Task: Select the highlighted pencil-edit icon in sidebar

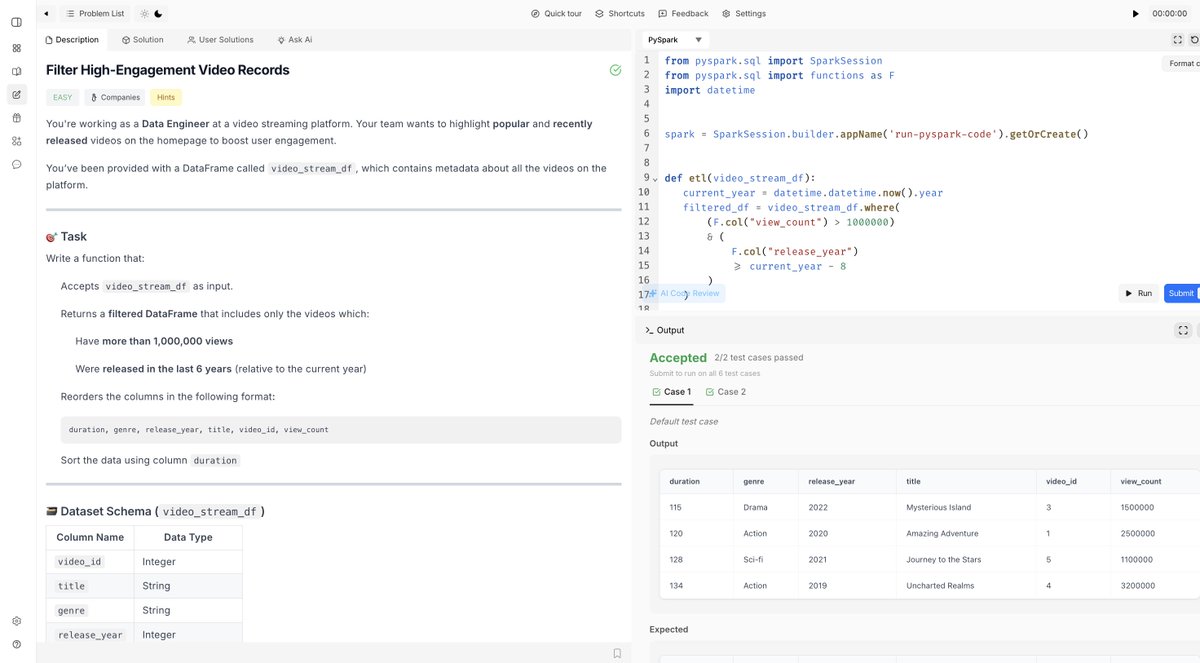Action: 16,95
